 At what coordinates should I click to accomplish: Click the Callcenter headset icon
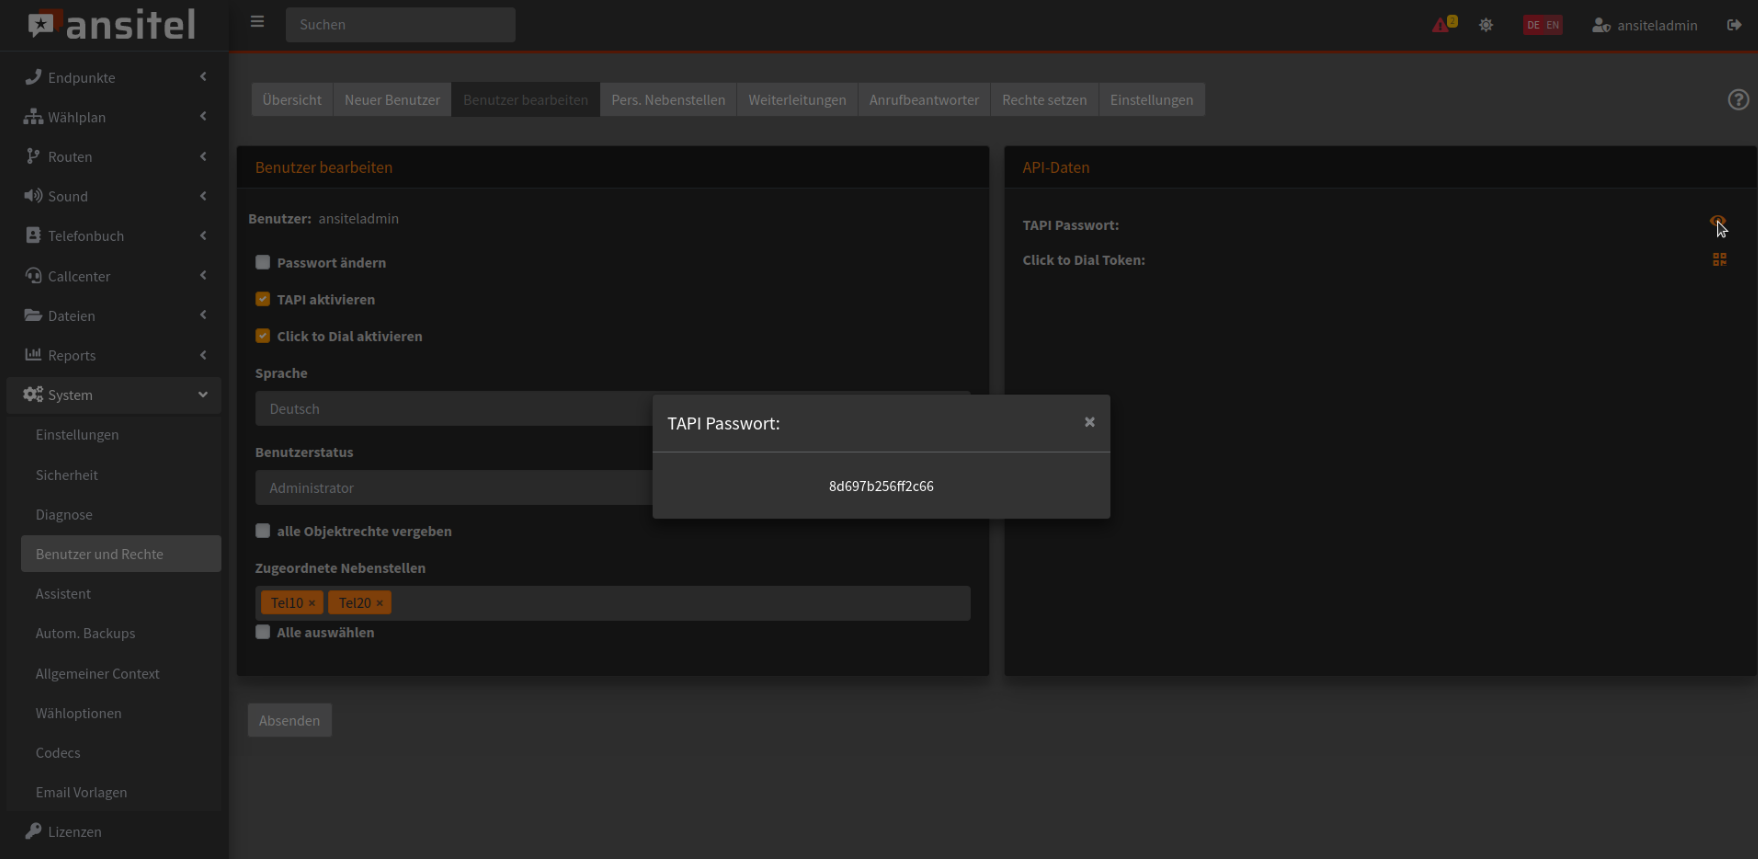33,275
